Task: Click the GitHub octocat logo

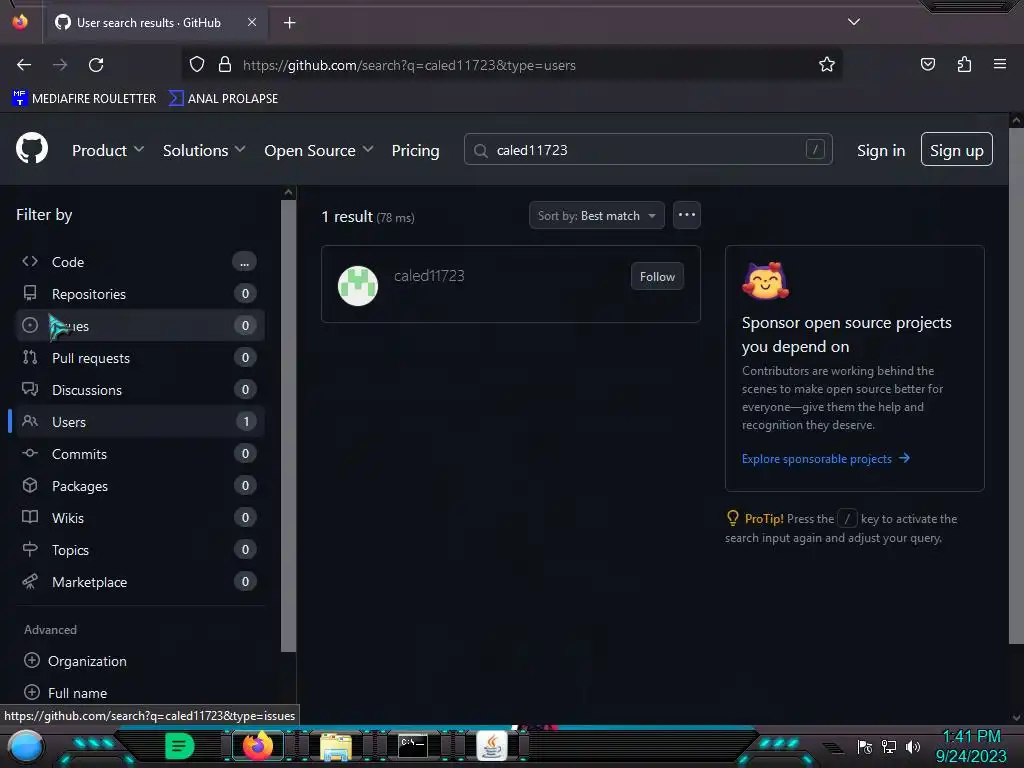Action: [x=32, y=148]
